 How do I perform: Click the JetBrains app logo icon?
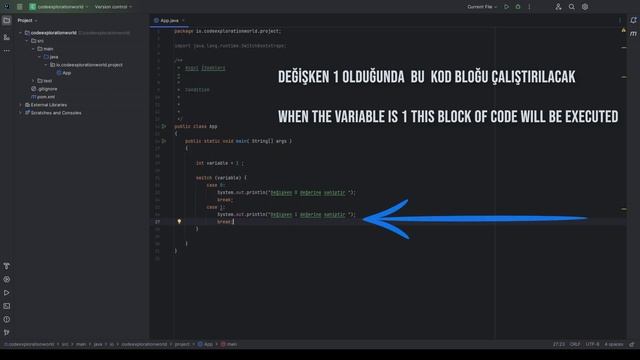6,7
